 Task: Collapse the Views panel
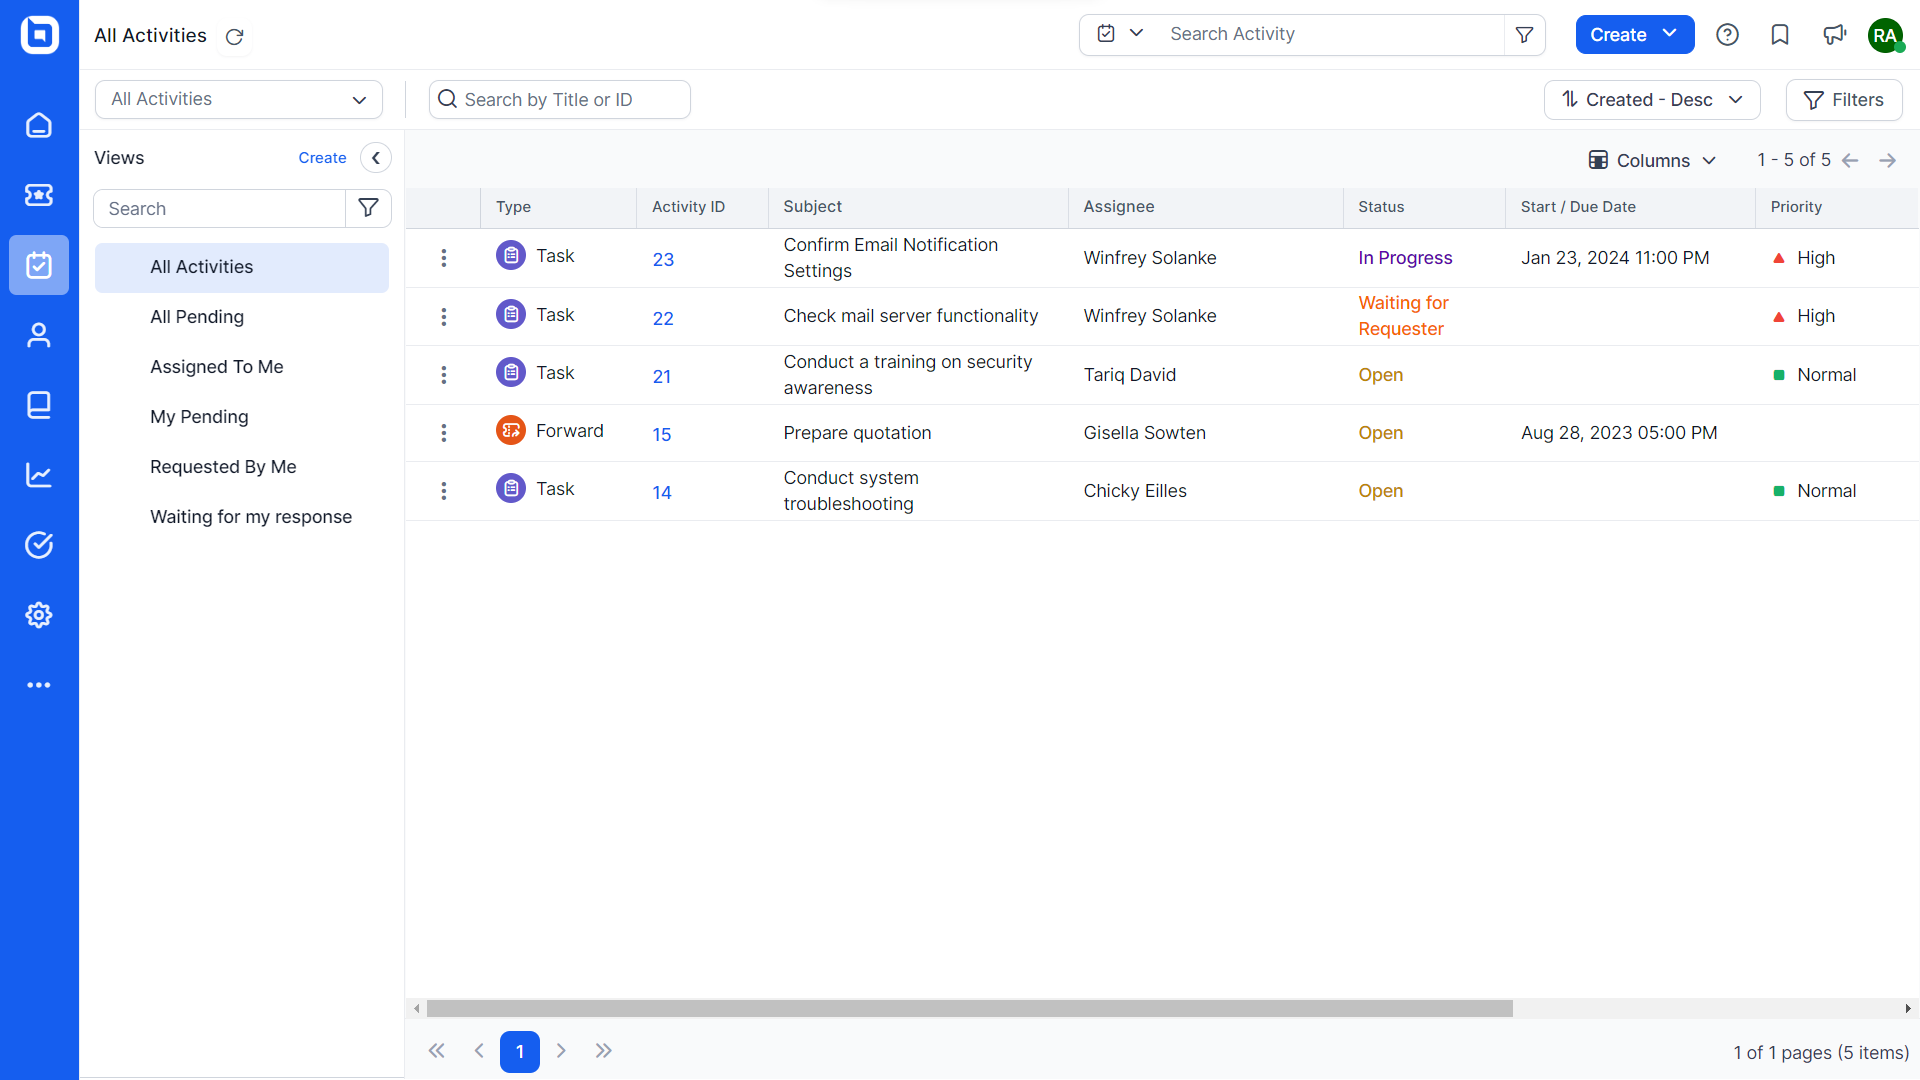click(x=376, y=158)
